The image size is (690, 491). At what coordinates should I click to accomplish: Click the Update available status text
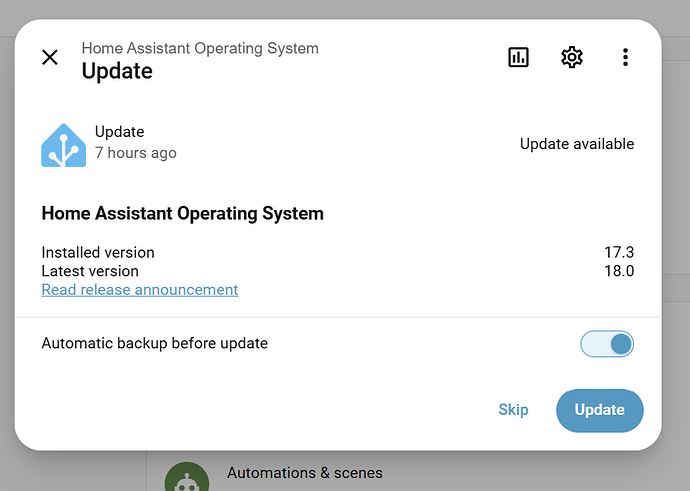tap(577, 144)
